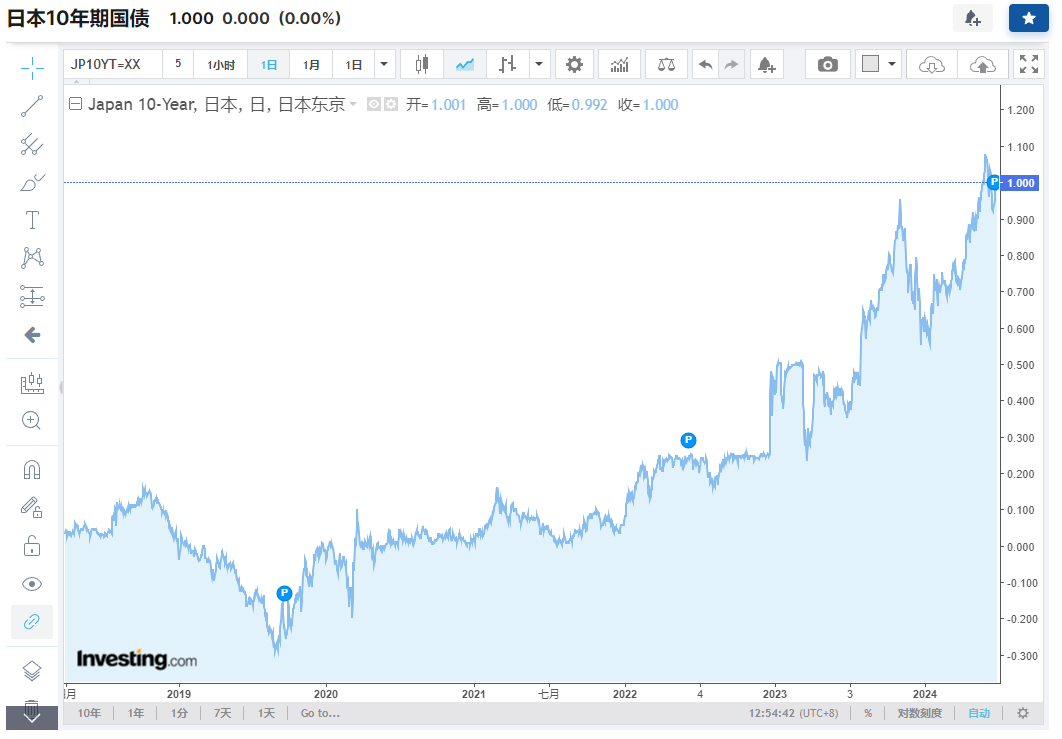This screenshot has height=739, width=1062.
Task: Select the magnet snap tool
Action: point(32,469)
